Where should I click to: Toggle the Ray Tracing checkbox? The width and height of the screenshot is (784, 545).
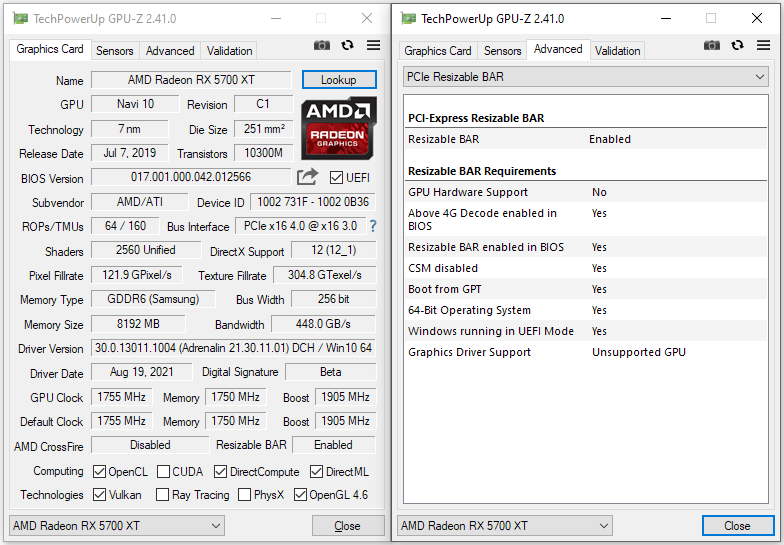162,494
